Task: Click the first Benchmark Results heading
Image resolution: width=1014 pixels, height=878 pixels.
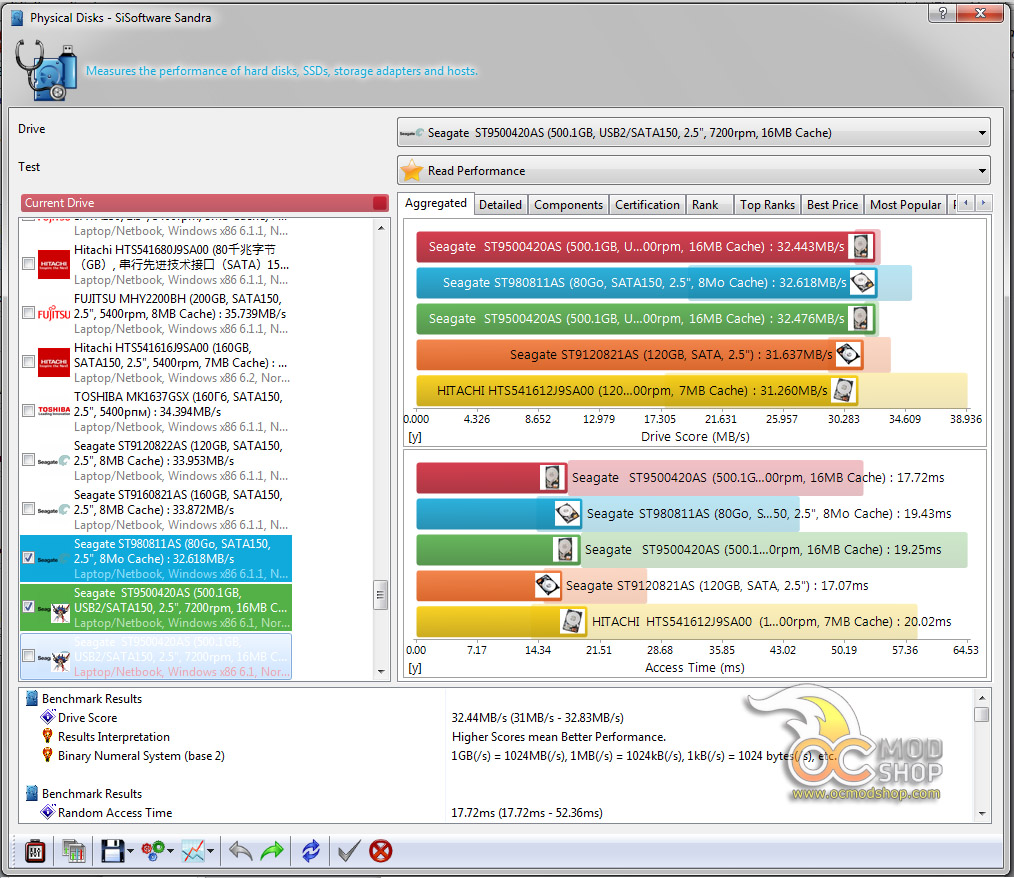Action: (x=91, y=699)
